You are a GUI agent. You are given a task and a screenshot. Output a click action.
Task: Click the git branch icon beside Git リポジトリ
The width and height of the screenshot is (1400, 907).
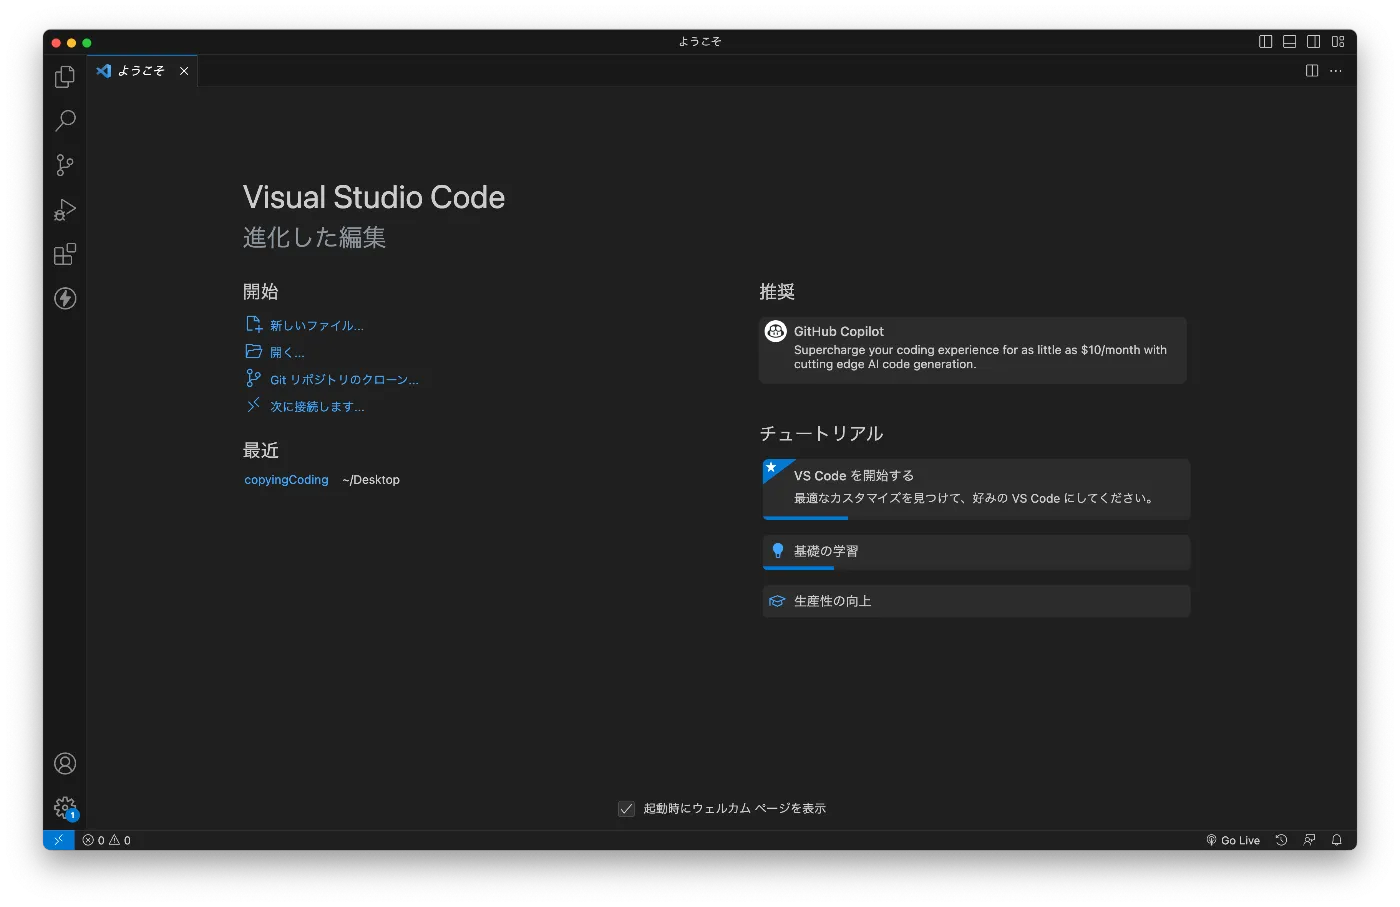(254, 379)
